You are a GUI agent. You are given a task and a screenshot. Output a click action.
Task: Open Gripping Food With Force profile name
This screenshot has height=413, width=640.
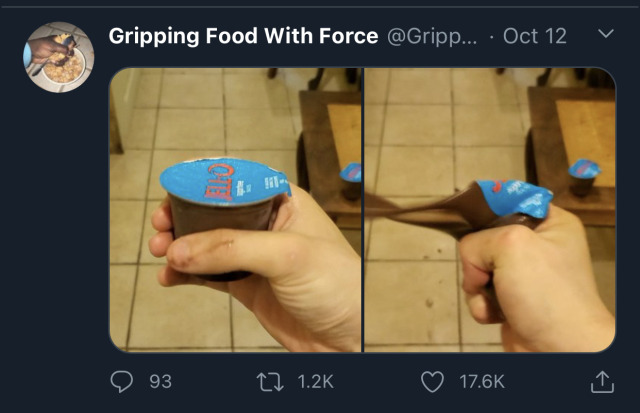pyautogui.click(x=243, y=36)
